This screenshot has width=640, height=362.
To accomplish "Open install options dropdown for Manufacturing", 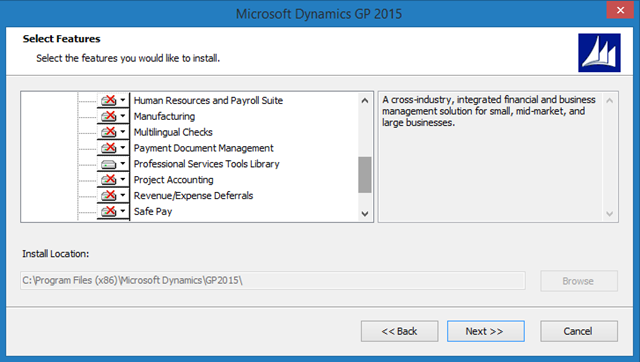I will [123, 116].
